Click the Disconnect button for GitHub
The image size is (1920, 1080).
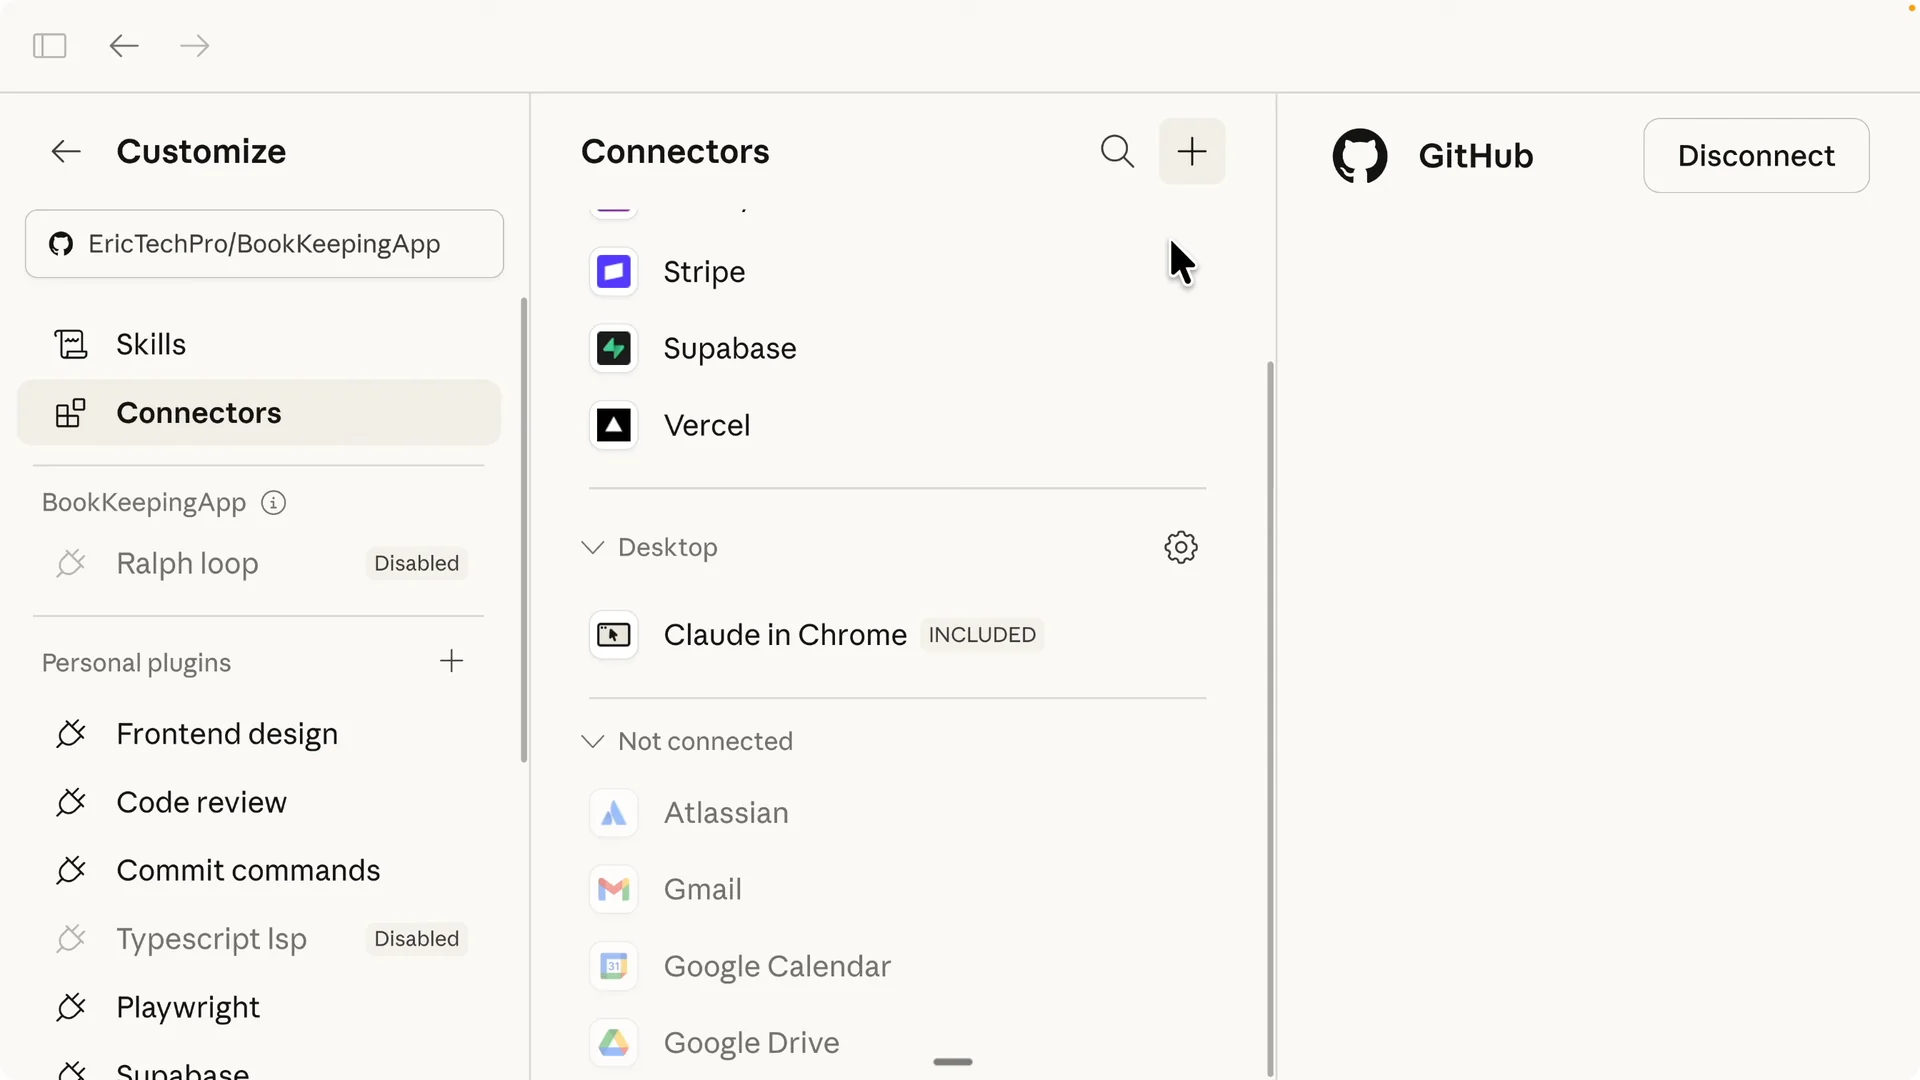tap(1756, 156)
